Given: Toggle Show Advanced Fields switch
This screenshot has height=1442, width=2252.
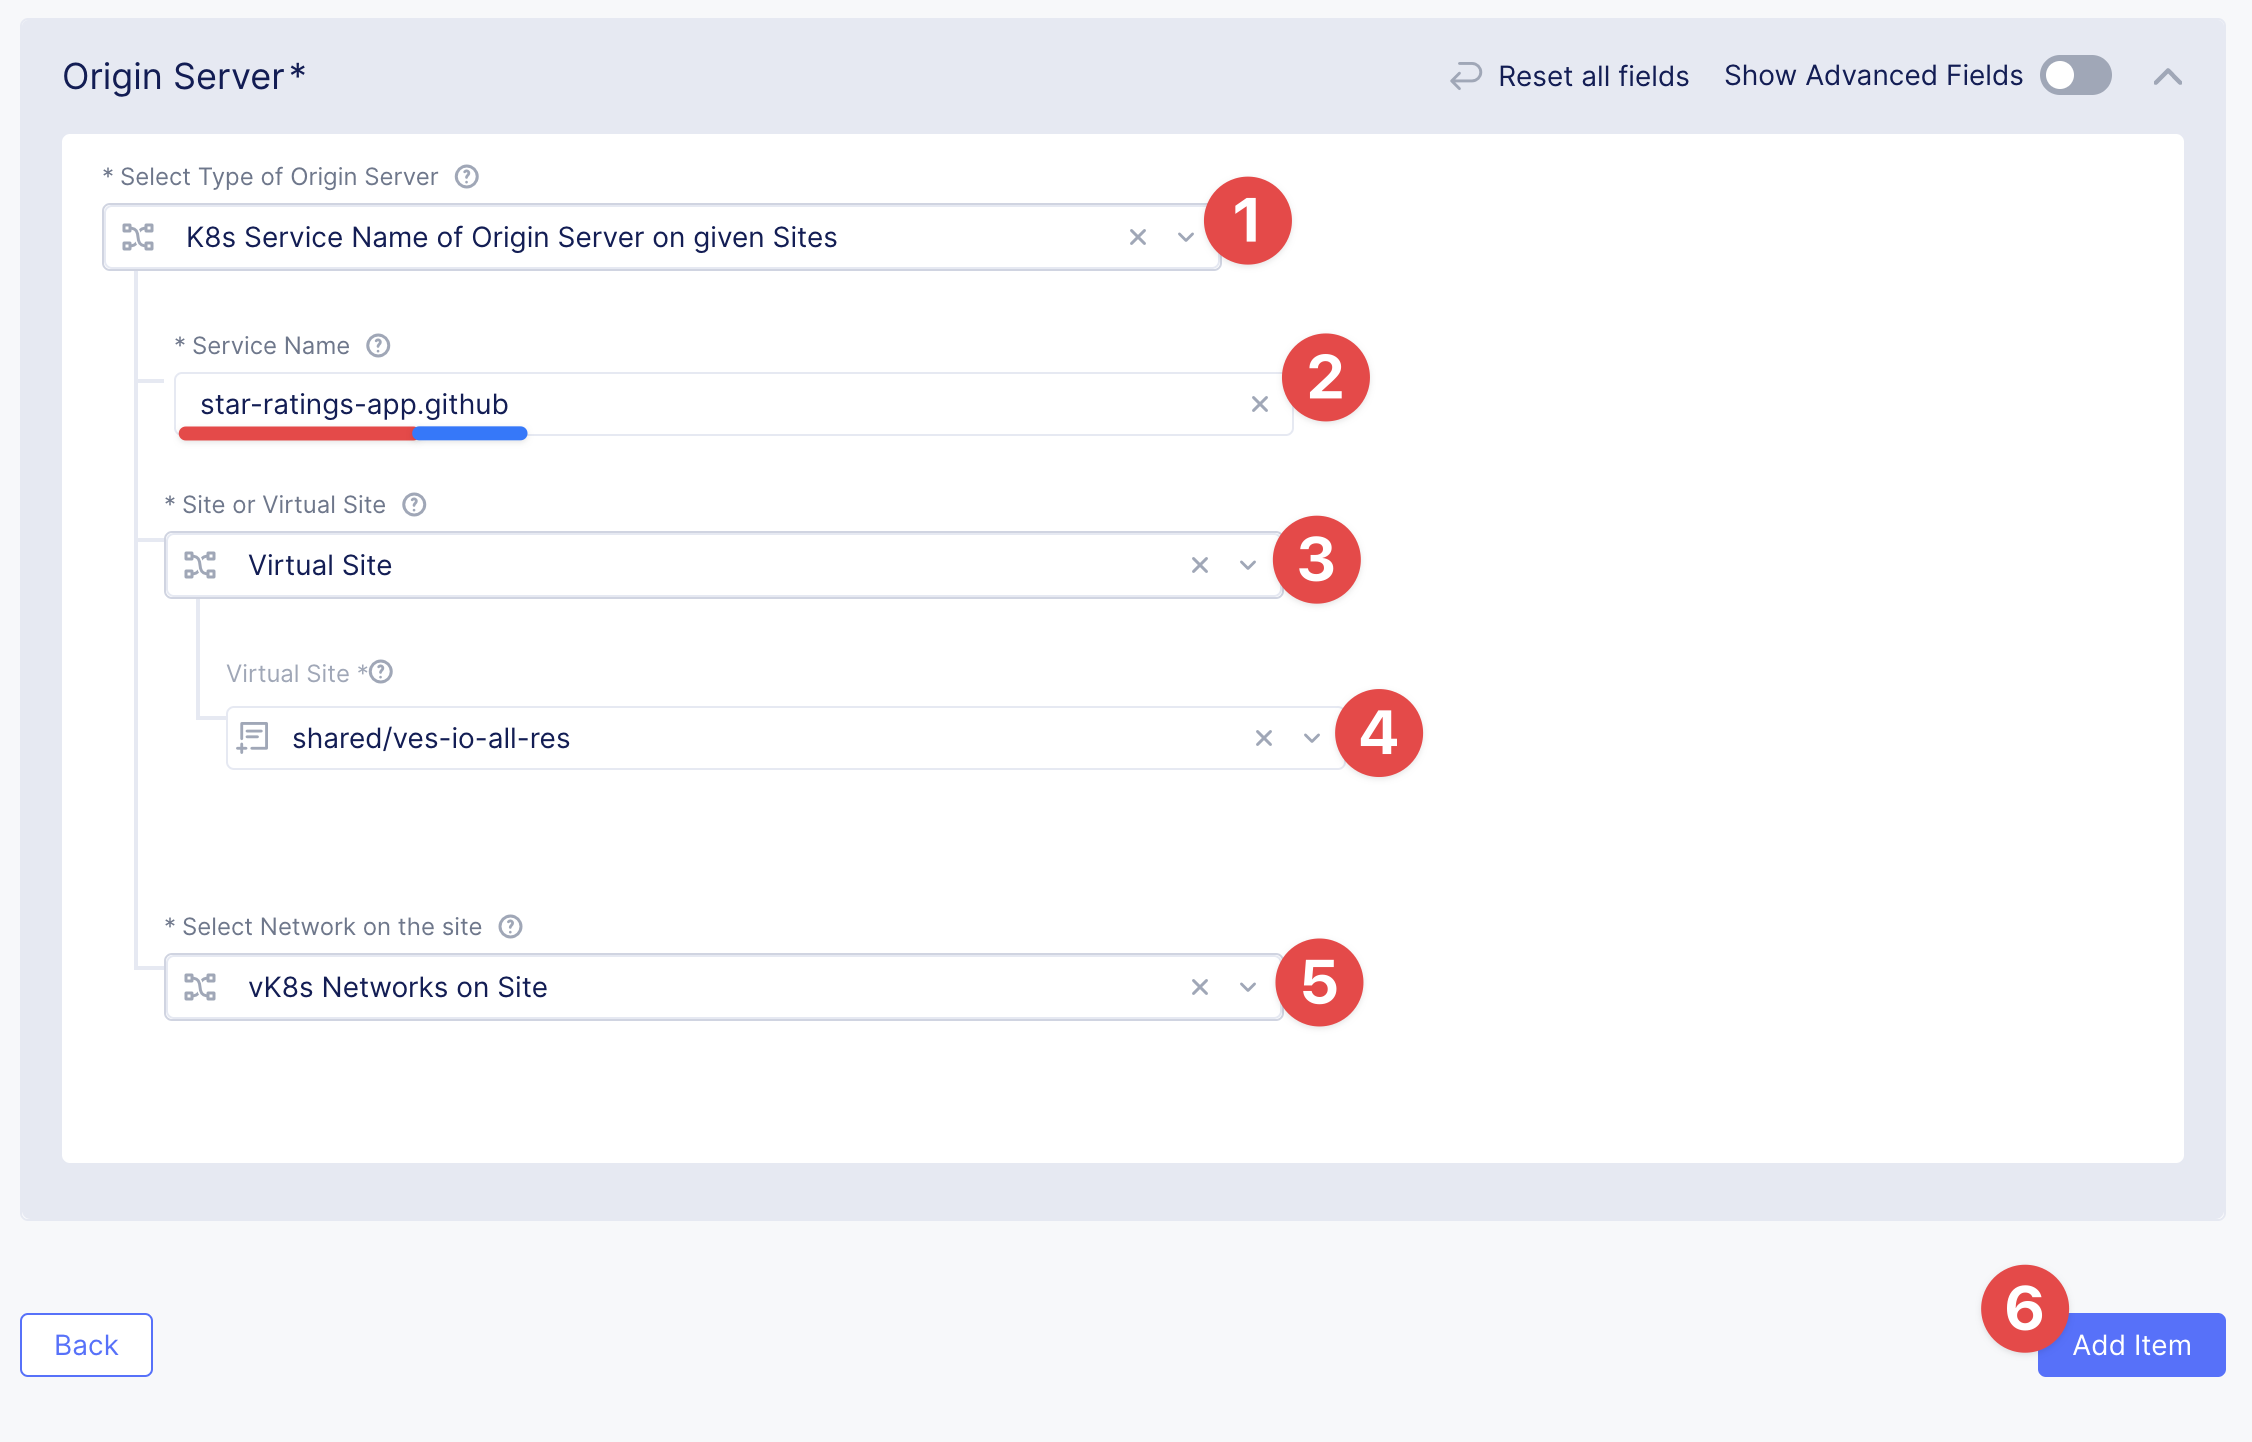Looking at the screenshot, I should (2075, 76).
